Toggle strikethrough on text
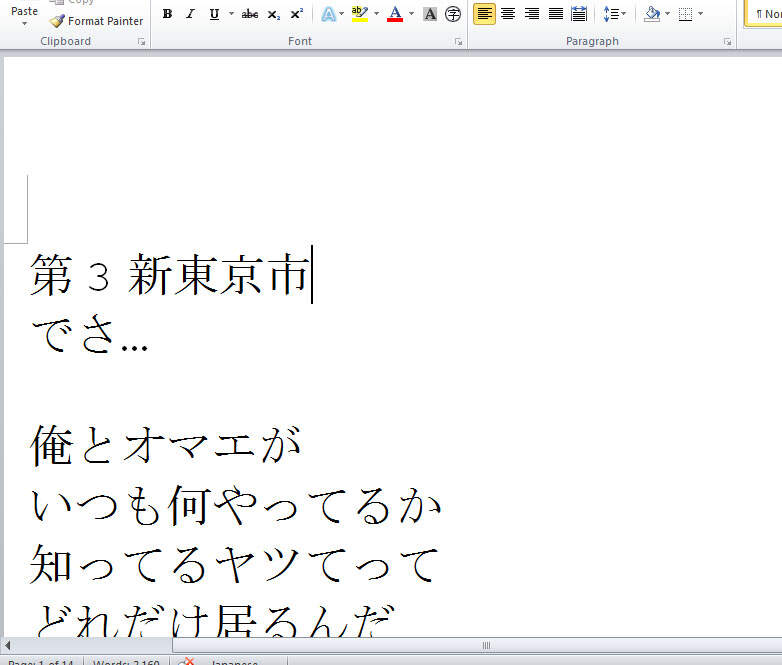This screenshot has height=665, width=782. click(x=250, y=14)
